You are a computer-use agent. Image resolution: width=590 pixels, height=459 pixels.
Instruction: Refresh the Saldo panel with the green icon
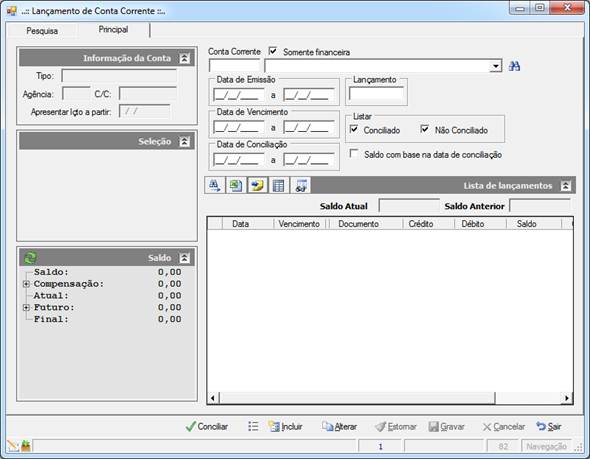(30, 258)
